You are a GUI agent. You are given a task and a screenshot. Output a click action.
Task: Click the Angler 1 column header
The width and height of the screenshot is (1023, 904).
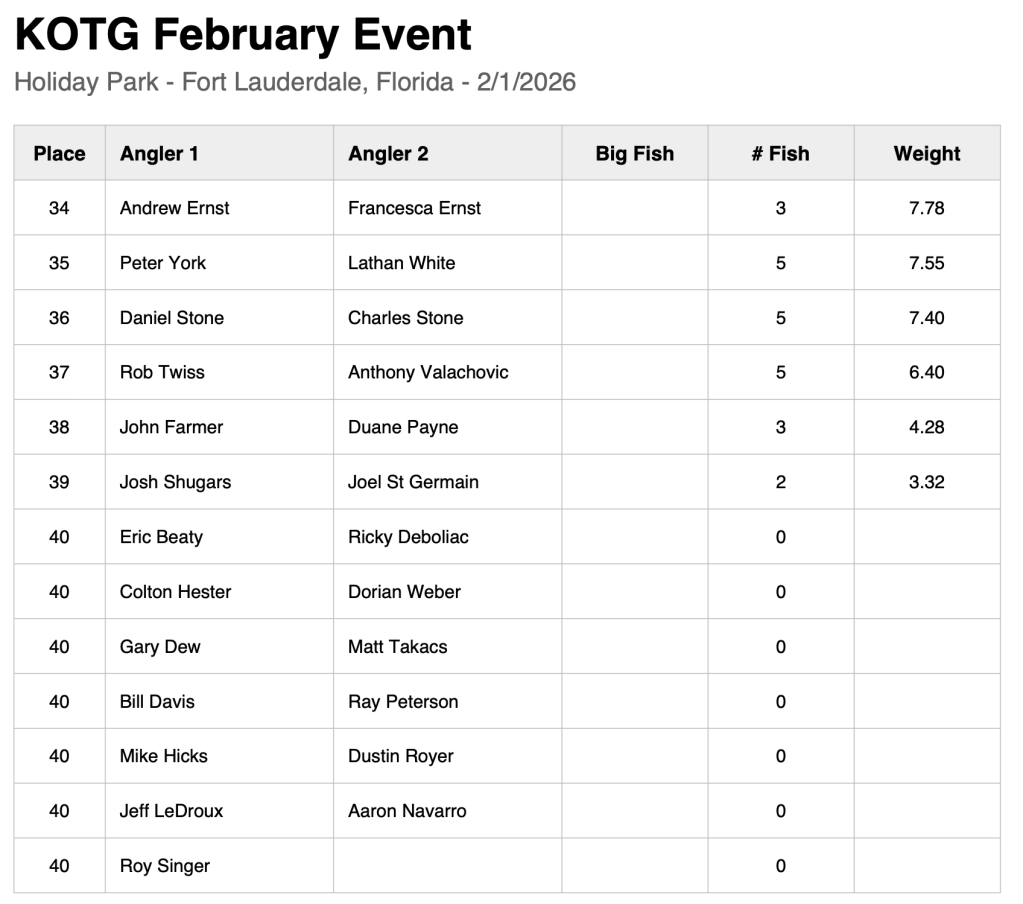coord(159,153)
